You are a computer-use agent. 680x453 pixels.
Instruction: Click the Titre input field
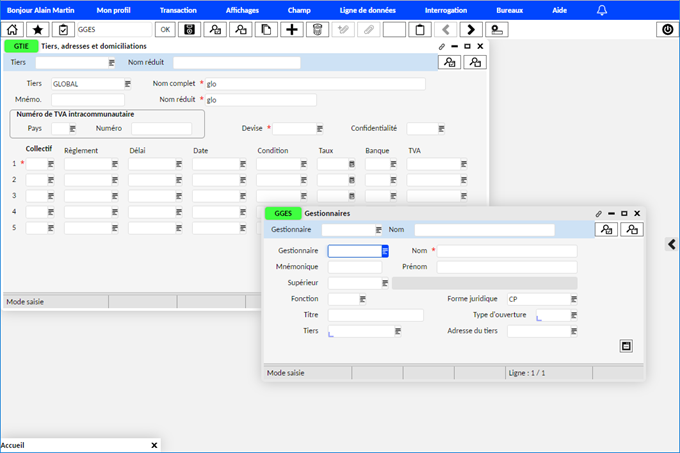click(376, 315)
